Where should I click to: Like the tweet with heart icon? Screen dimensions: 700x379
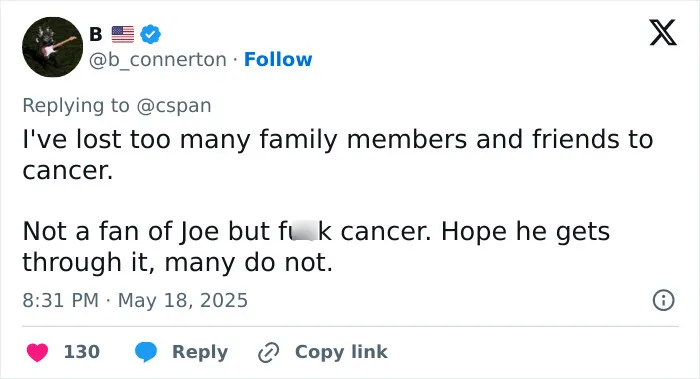coord(37,352)
